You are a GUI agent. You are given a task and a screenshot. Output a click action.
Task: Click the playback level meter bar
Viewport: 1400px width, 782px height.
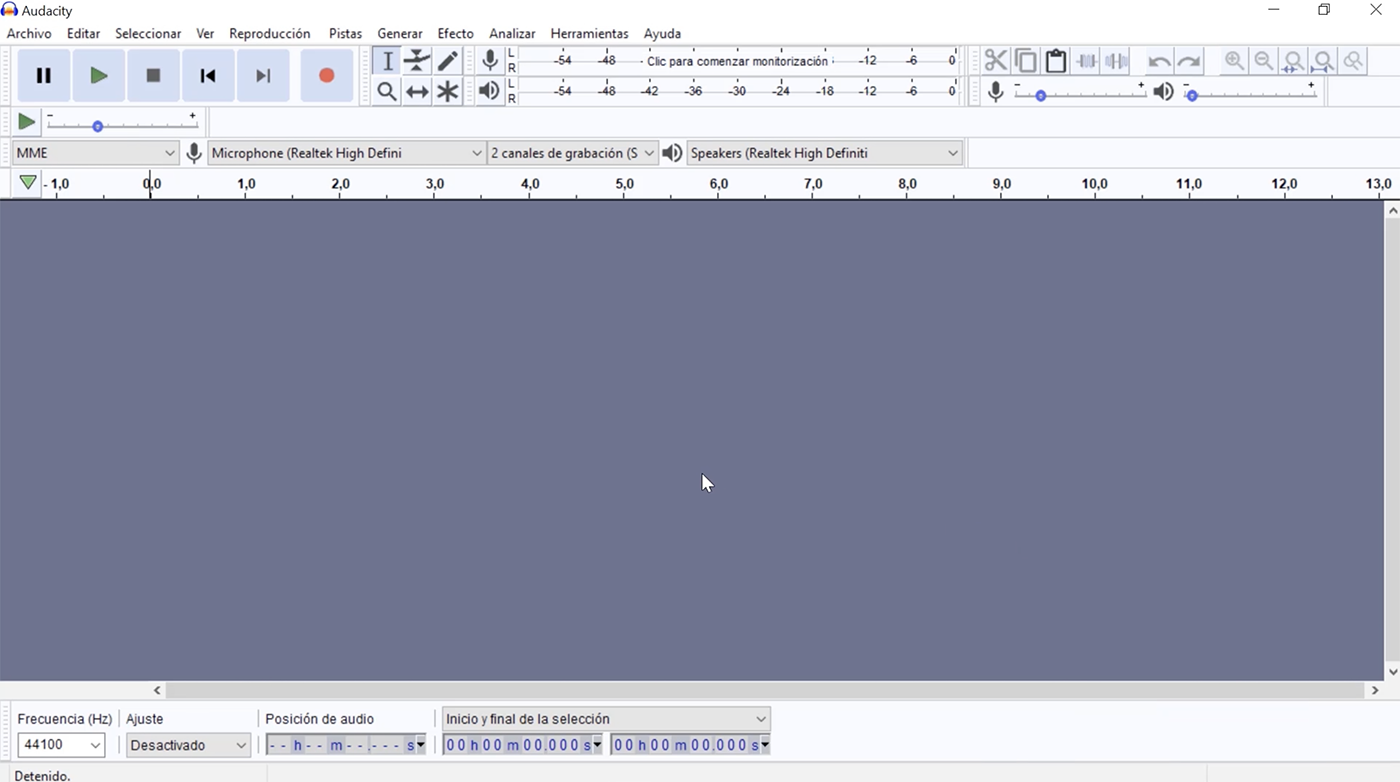click(739, 91)
